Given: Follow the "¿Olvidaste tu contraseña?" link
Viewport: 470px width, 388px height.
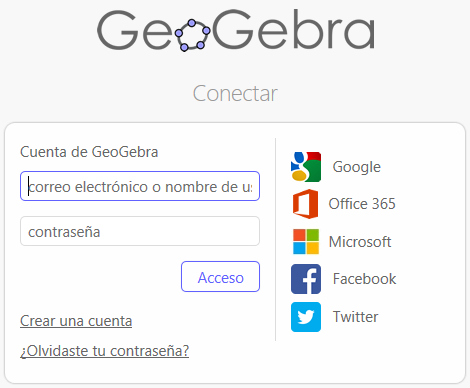Looking at the screenshot, I should tap(104, 351).
